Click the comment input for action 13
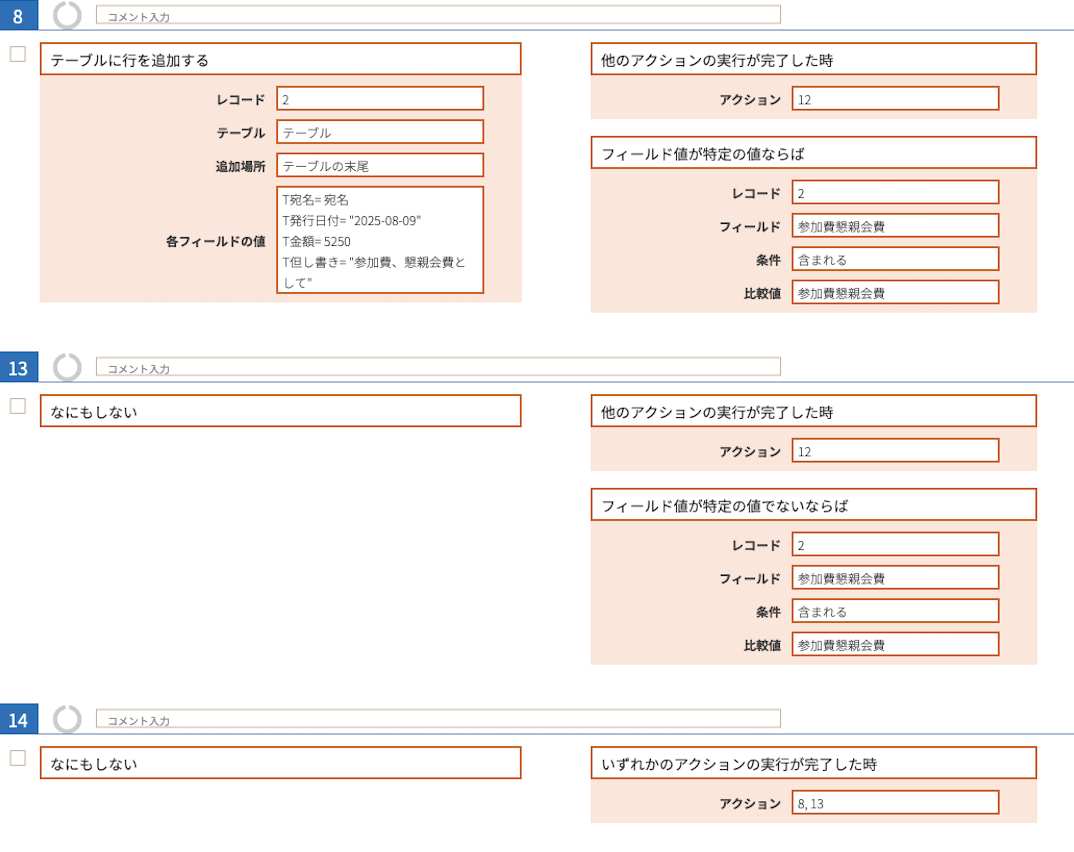The width and height of the screenshot is (1074, 852). [438, 367]
